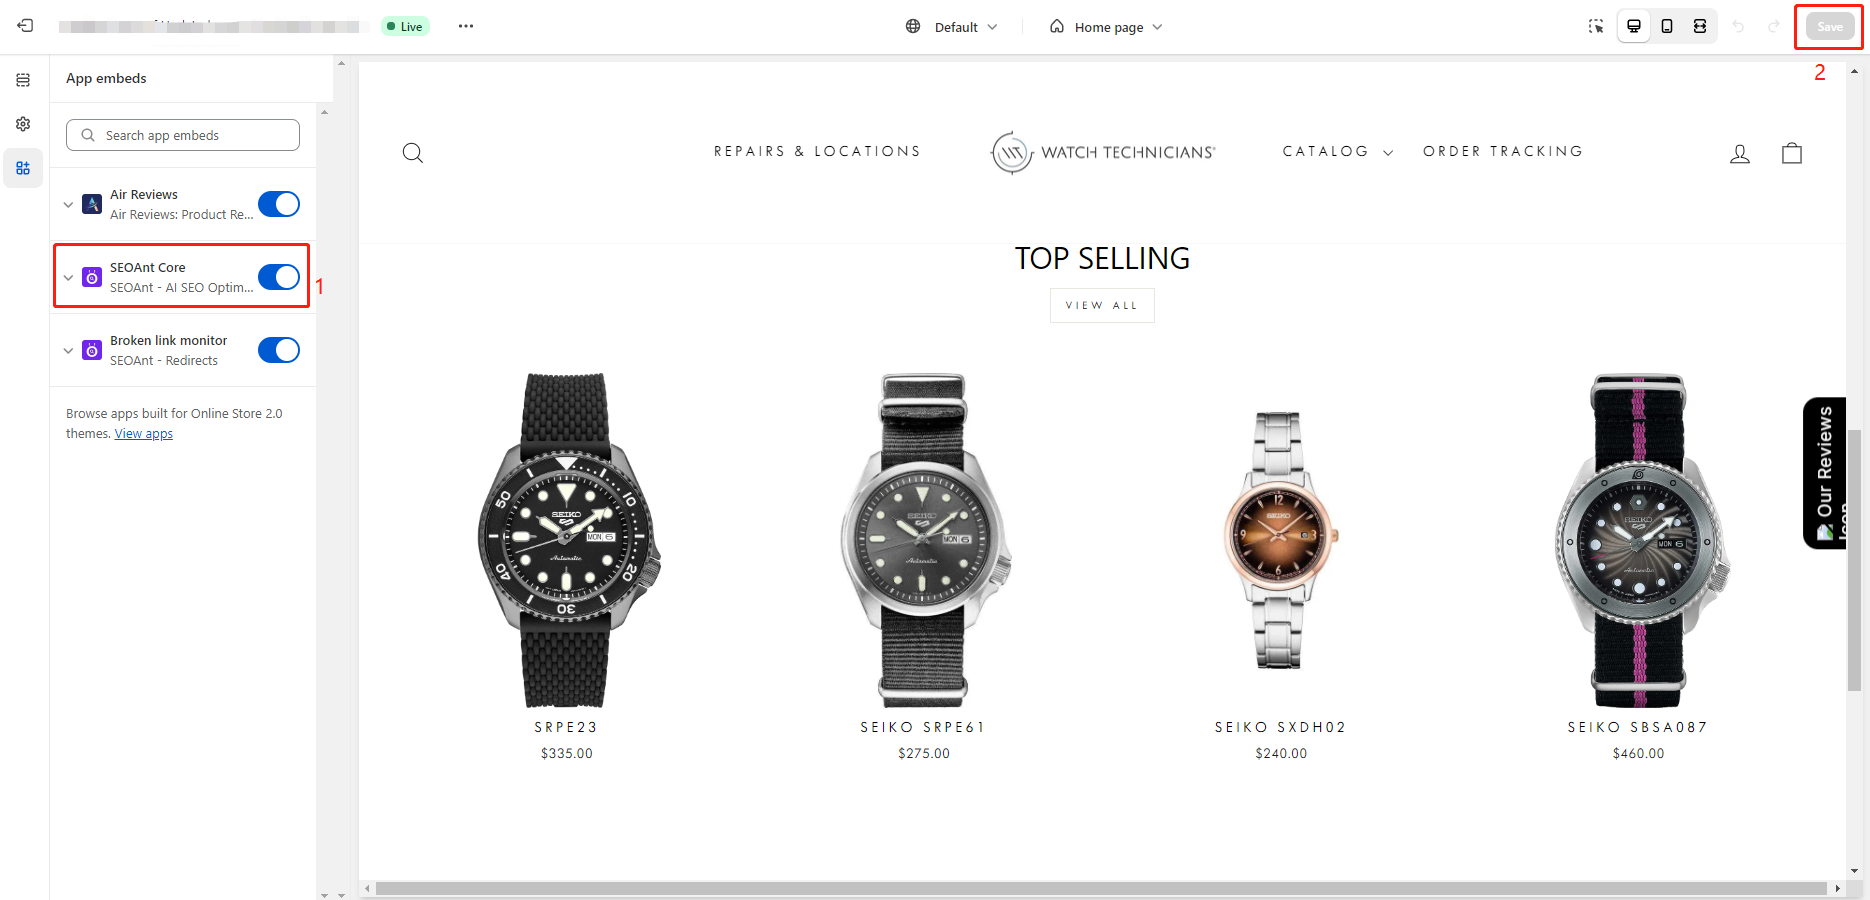The image size is (1870, 900).
Task: Toggle the SEOAnt Core app embed
Action: pyautogui.click(x=279, y=277)
